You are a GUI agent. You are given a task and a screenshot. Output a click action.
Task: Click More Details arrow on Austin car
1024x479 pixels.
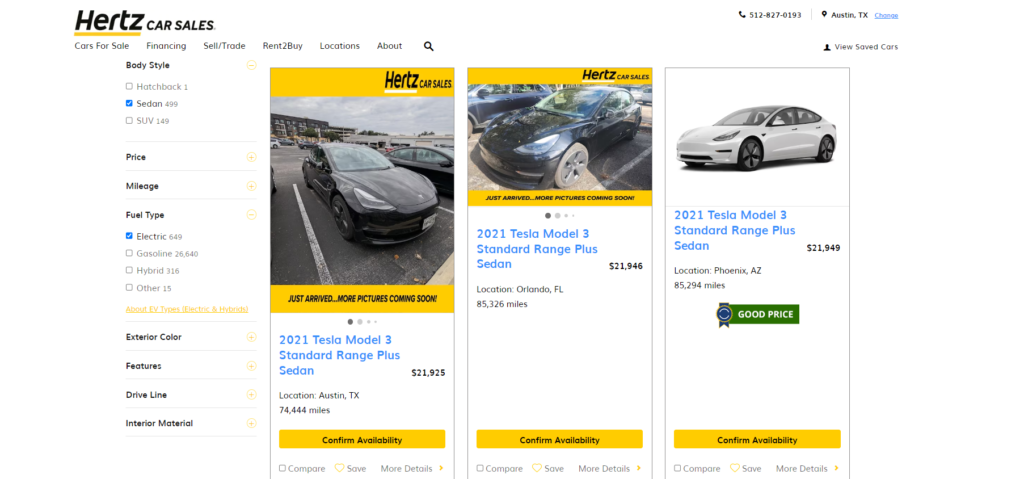[441, 468]
